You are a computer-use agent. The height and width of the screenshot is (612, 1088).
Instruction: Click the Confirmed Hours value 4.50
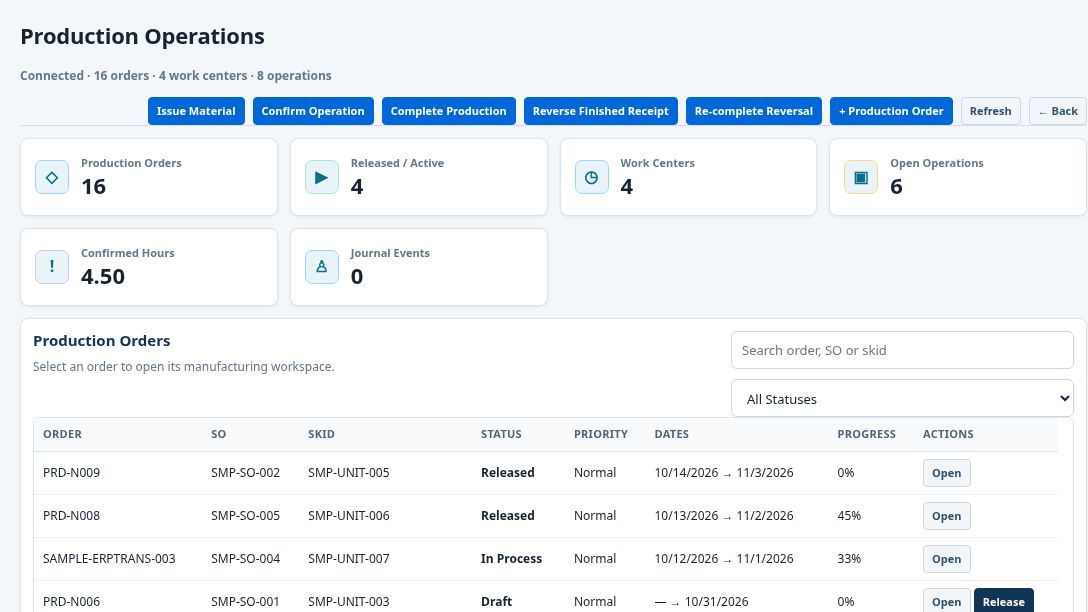(103, 276)
